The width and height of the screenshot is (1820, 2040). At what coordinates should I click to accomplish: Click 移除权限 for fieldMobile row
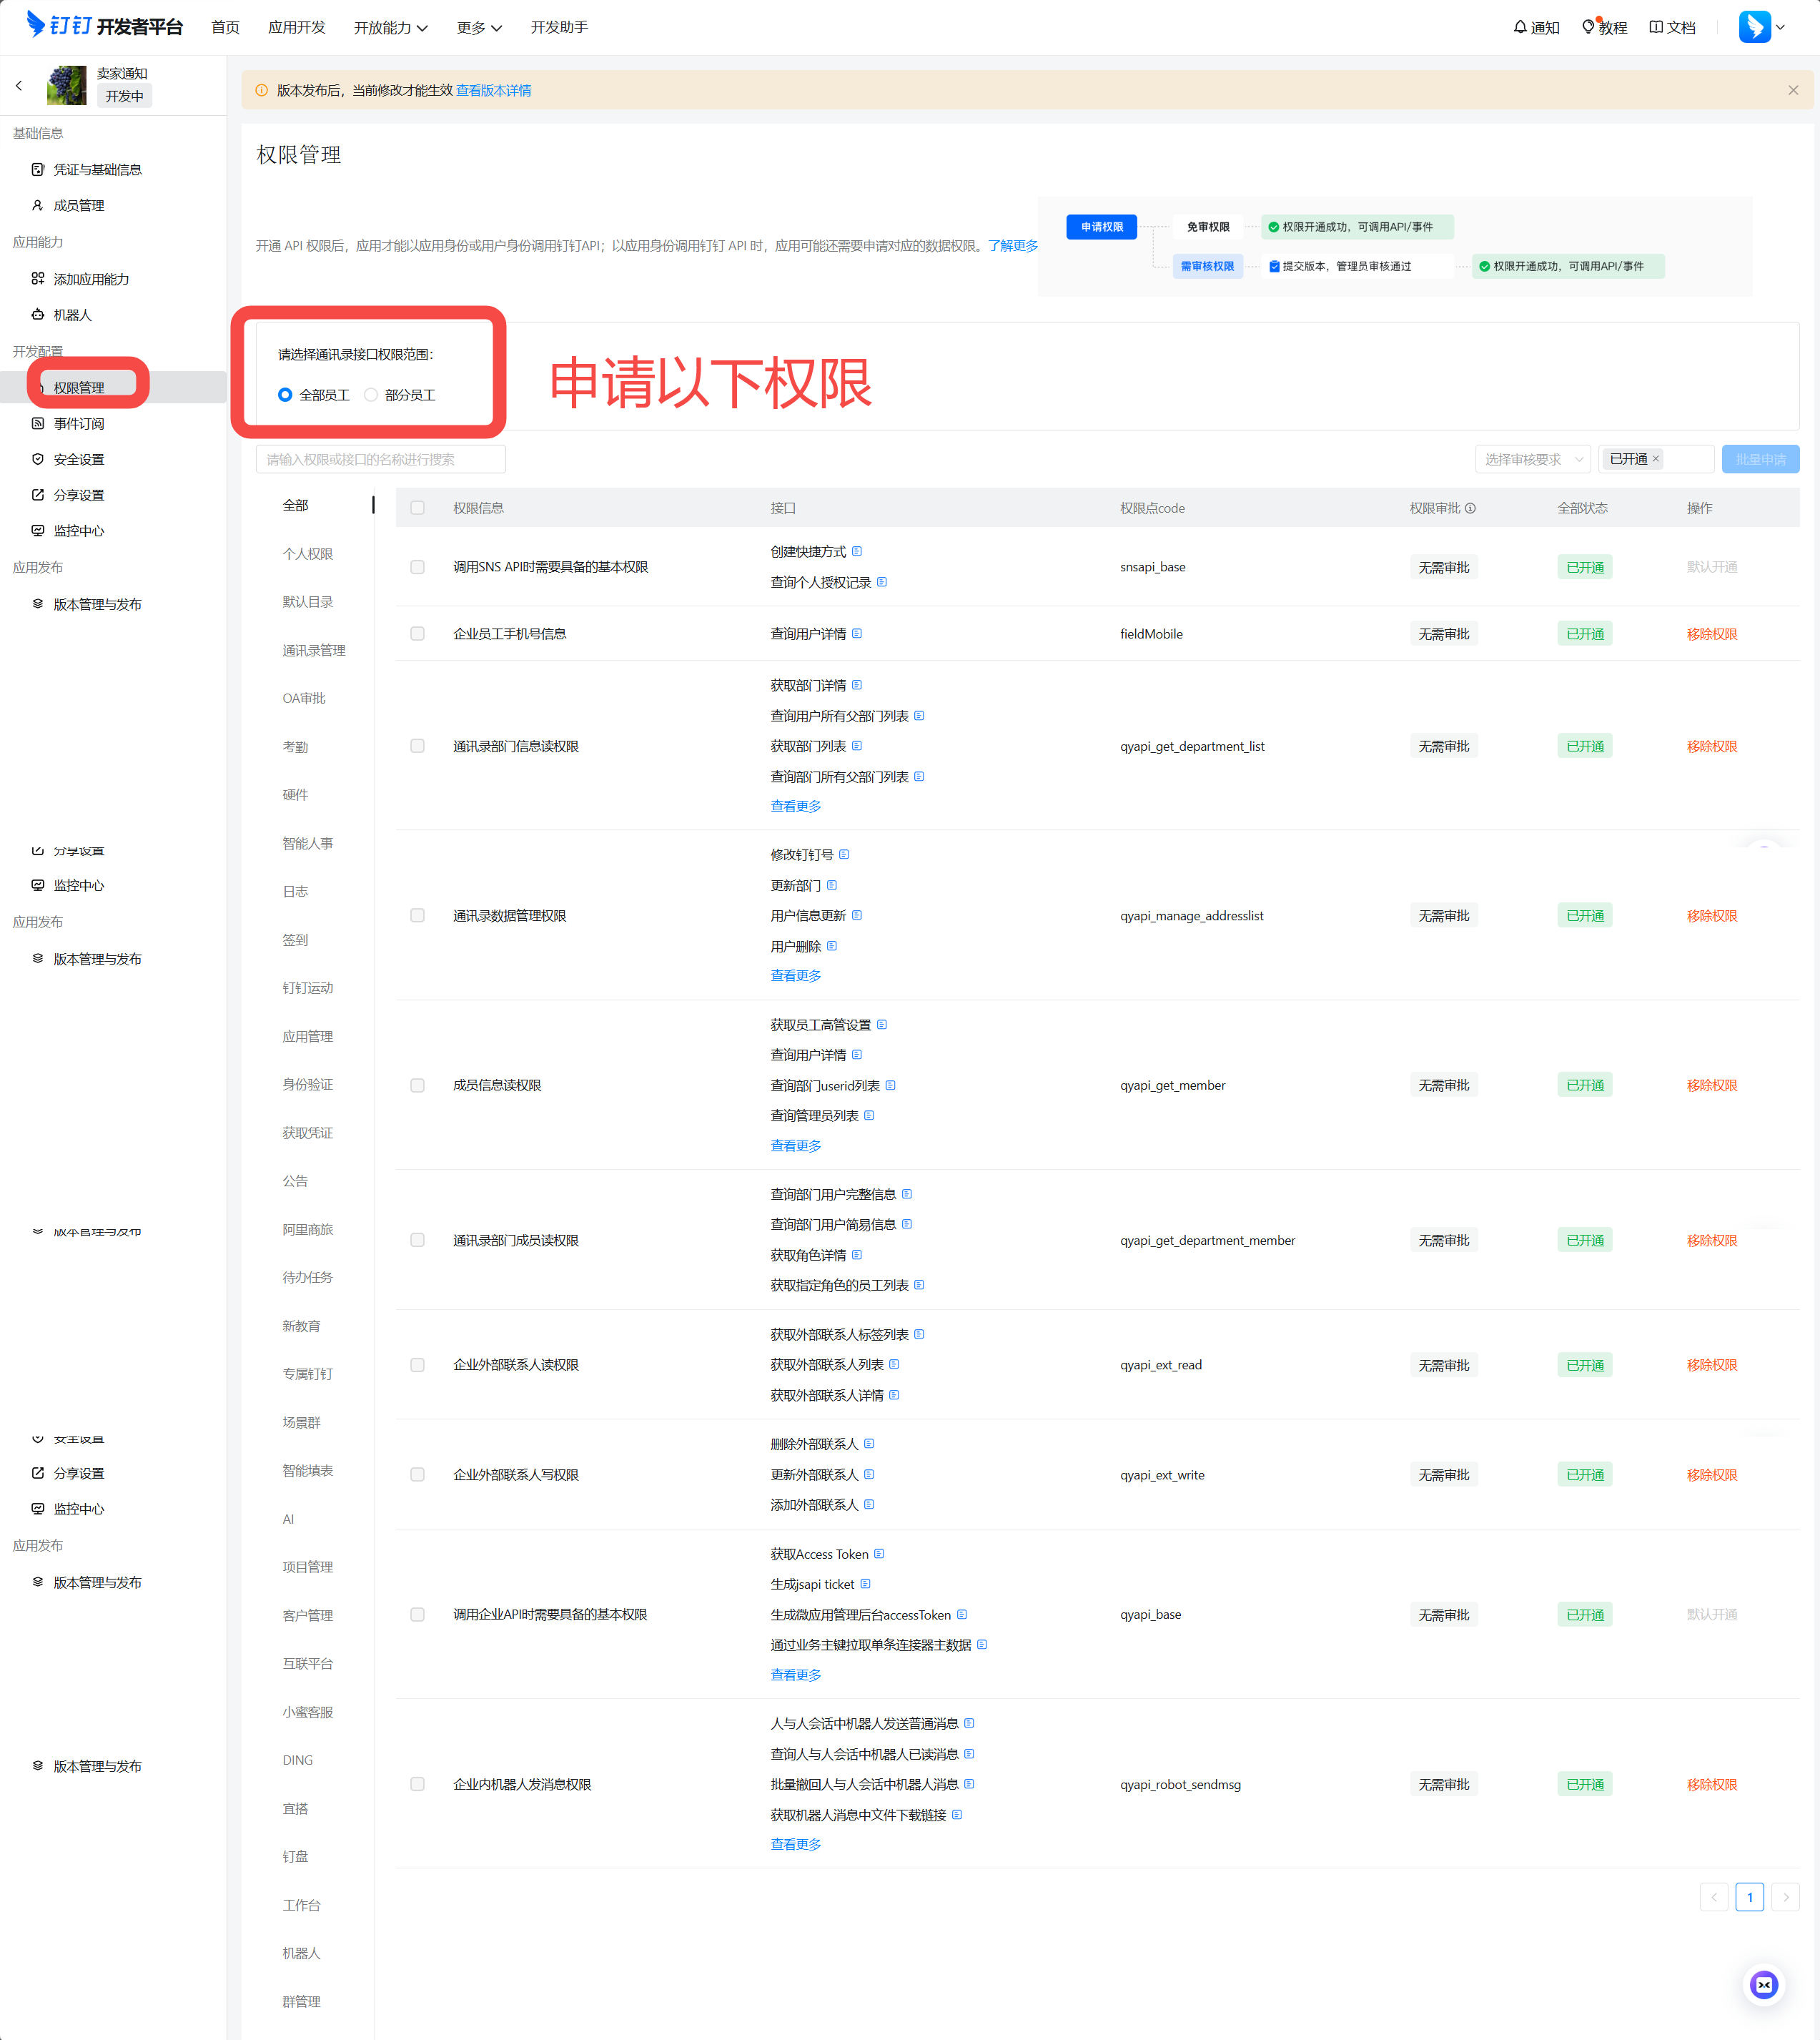coord(1712,634)
